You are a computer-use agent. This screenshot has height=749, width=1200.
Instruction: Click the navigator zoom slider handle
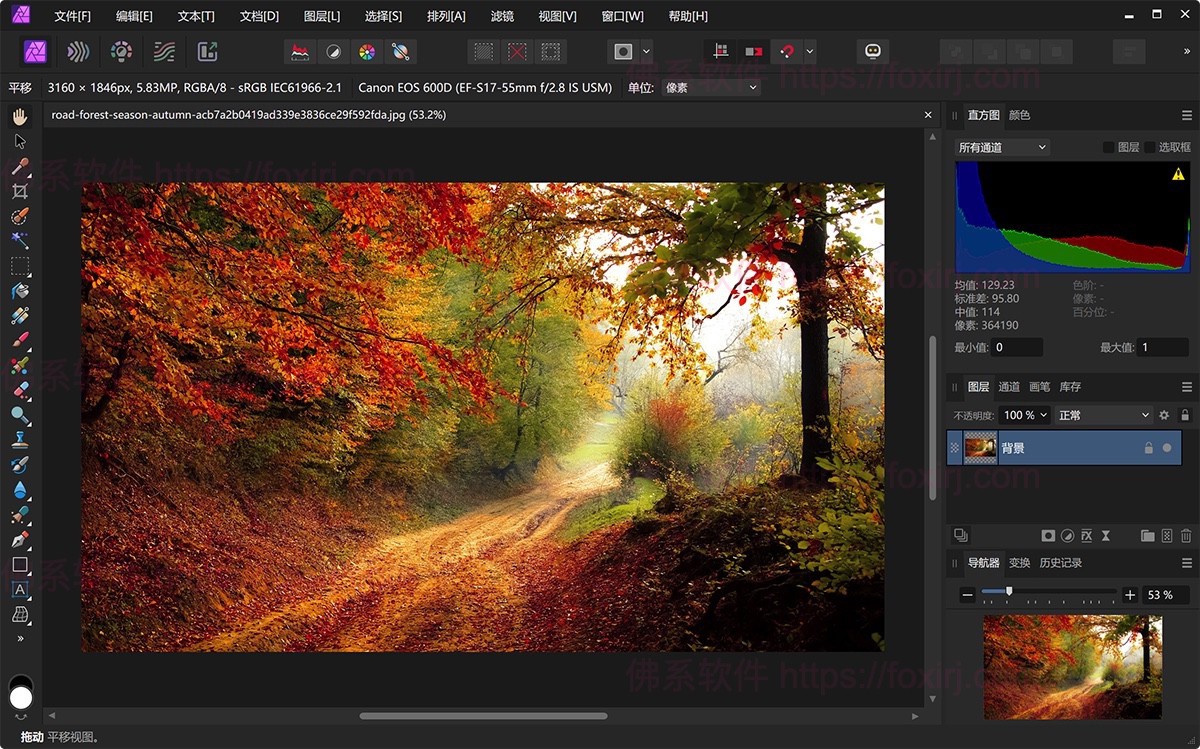[1009, 592]
